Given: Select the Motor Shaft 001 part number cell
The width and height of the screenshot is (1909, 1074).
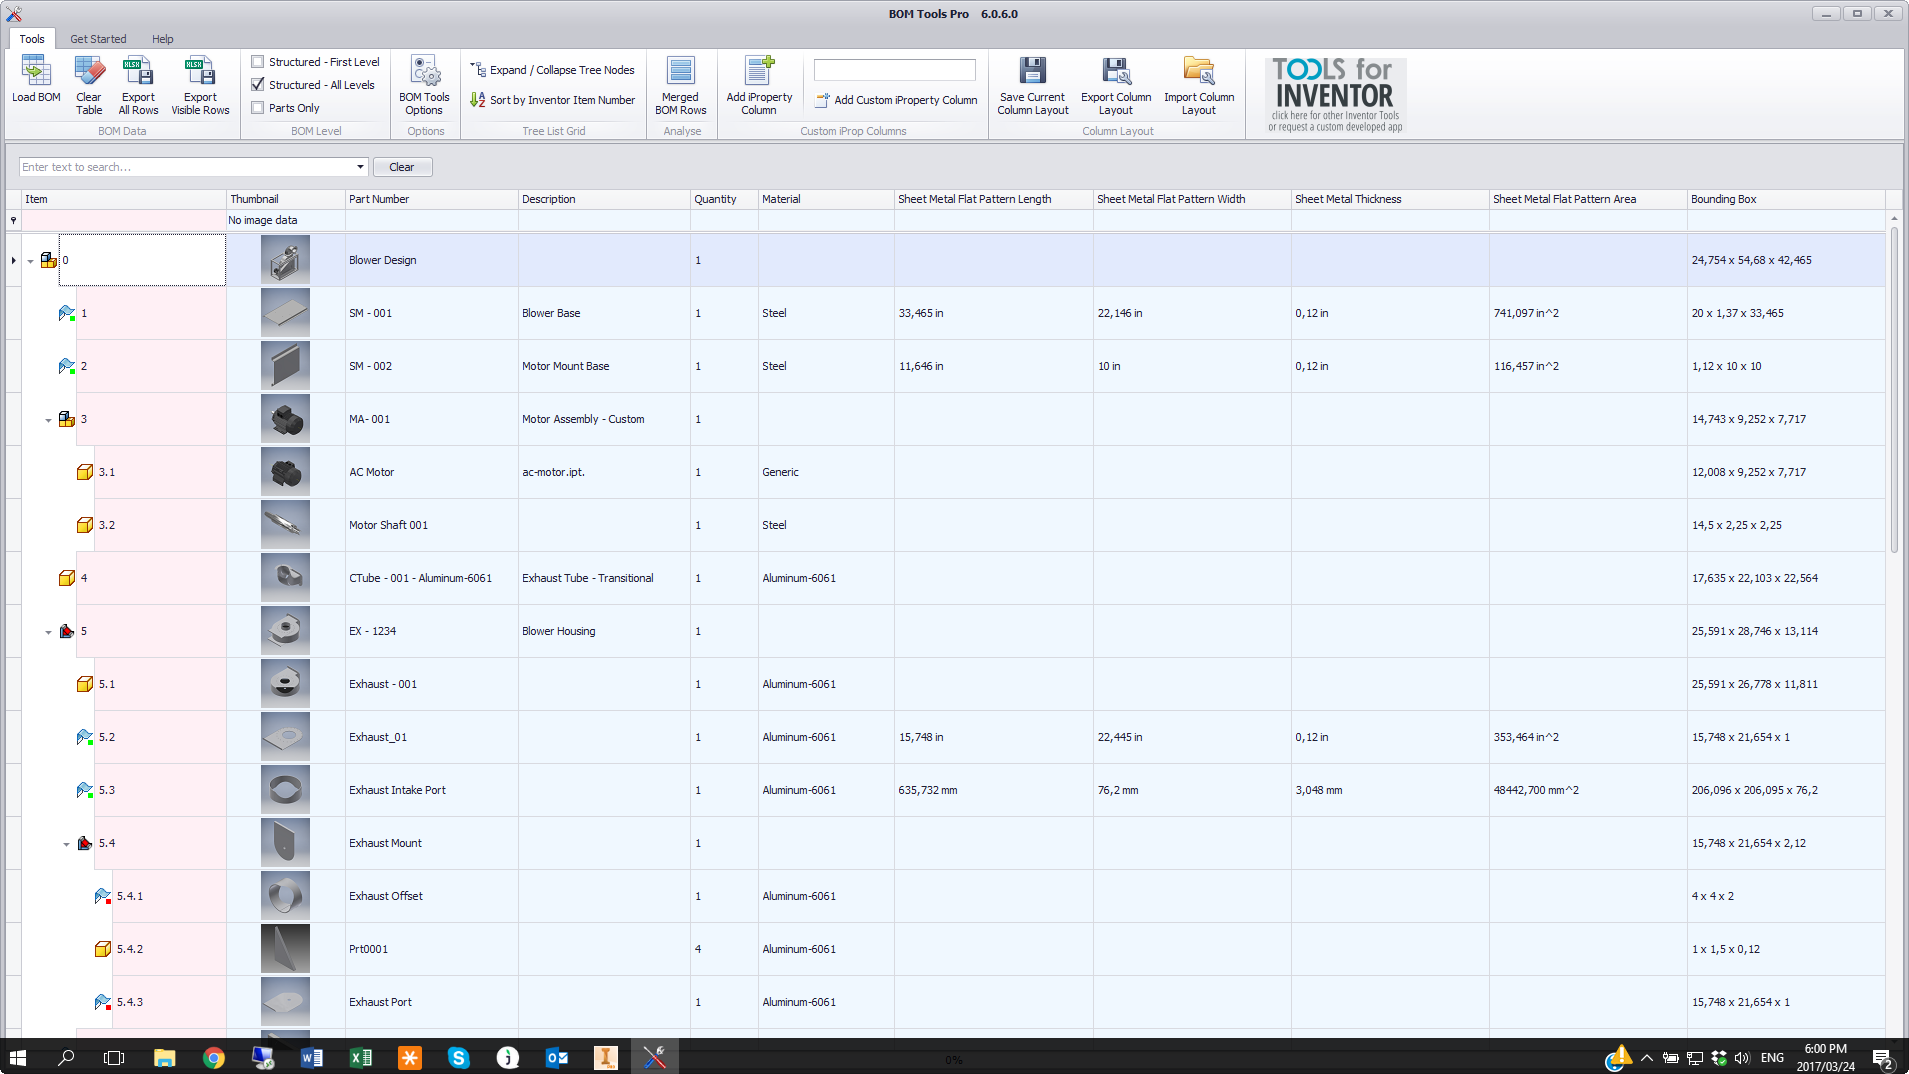Looking at the screenshot, I should click(431, 525).
